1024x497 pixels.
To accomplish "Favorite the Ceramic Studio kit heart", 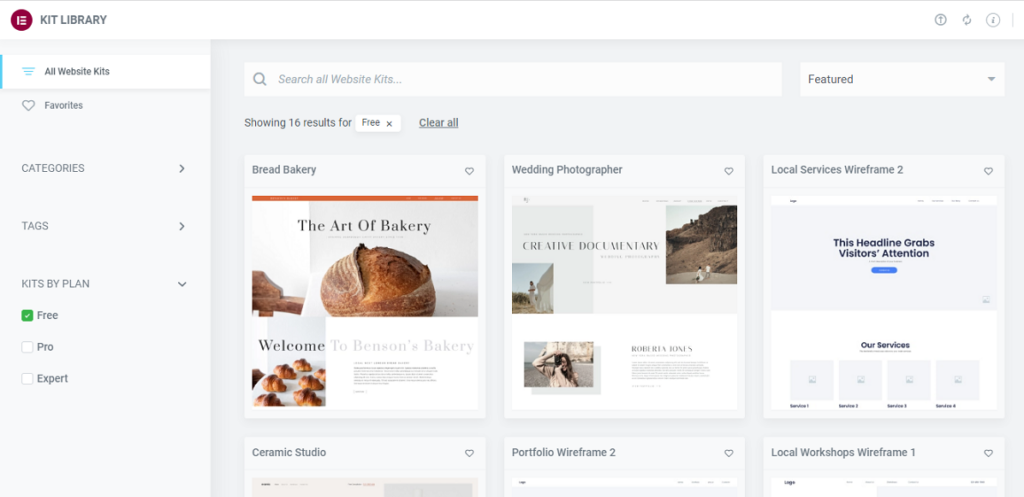I will [470, 453].
